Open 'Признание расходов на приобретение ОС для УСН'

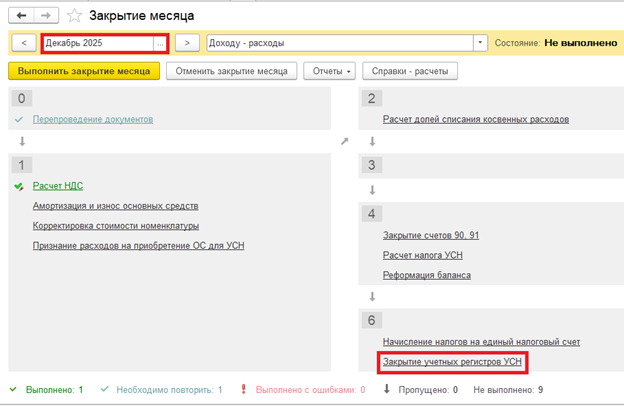(x=138, y=246)
